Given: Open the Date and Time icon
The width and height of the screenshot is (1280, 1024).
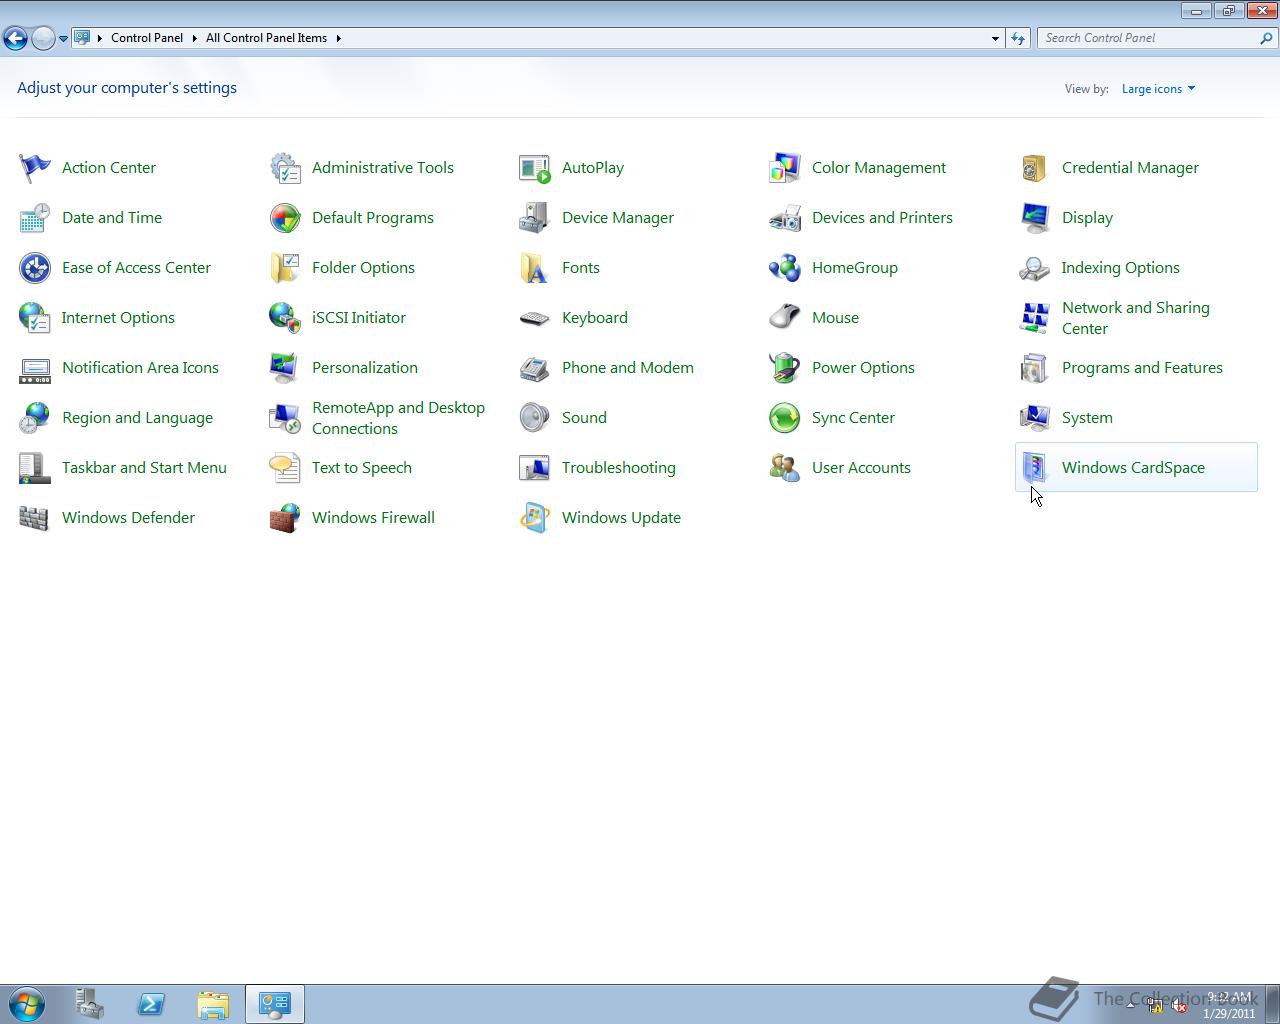Looking at the screenshot, I should point(35,218).
